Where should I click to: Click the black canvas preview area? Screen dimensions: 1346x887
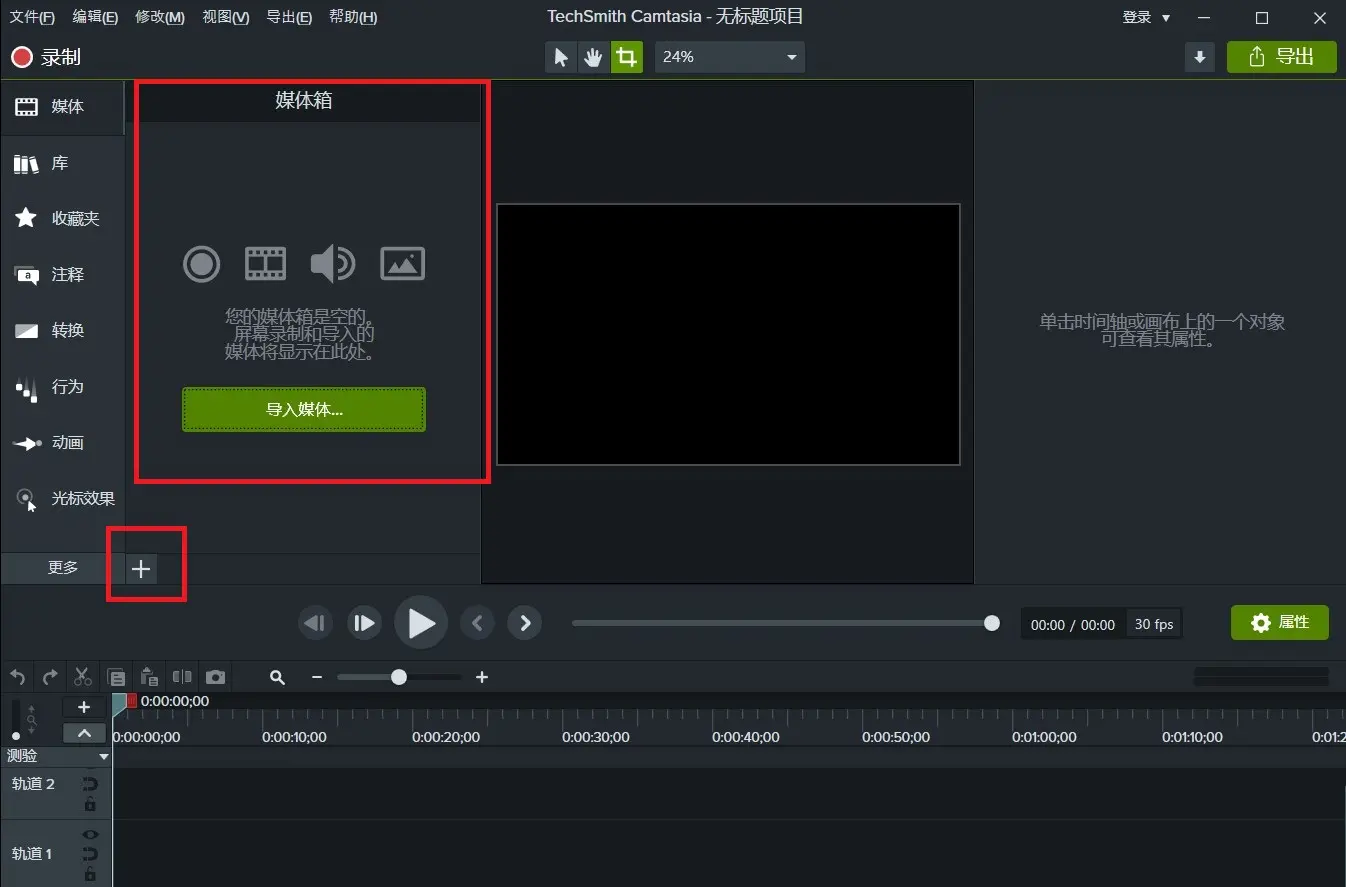point(728,334)
